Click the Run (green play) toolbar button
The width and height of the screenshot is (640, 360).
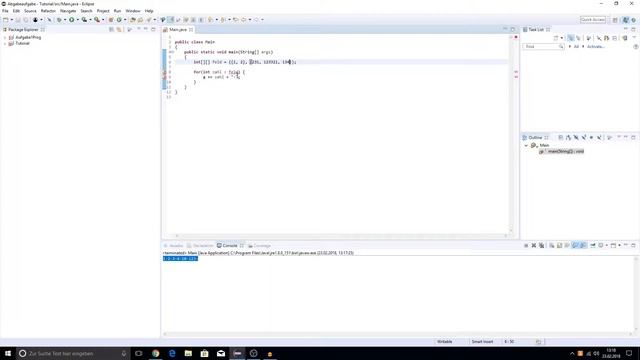(x=71, y=20)
